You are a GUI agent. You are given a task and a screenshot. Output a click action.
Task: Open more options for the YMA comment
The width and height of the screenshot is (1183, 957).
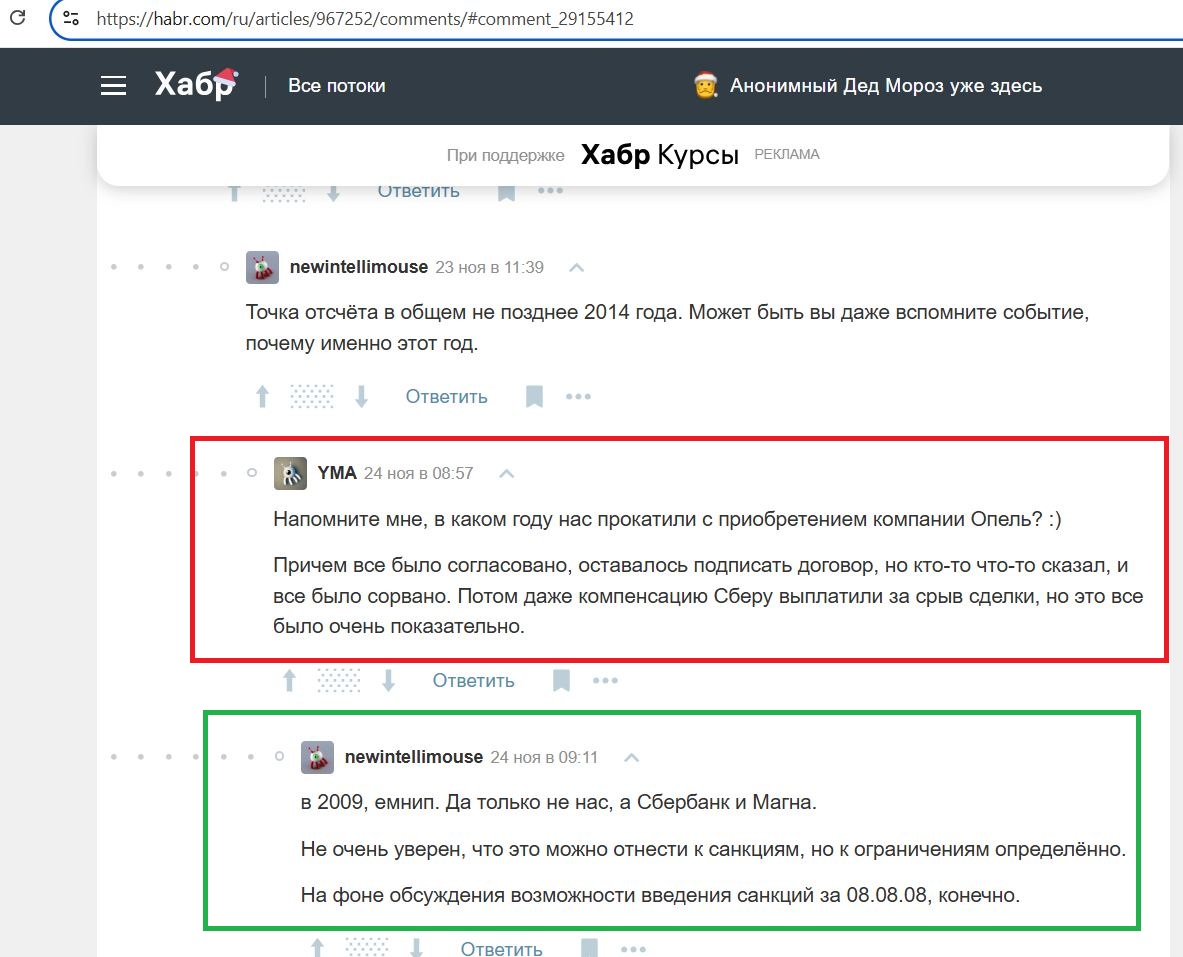tap(605, 681)
